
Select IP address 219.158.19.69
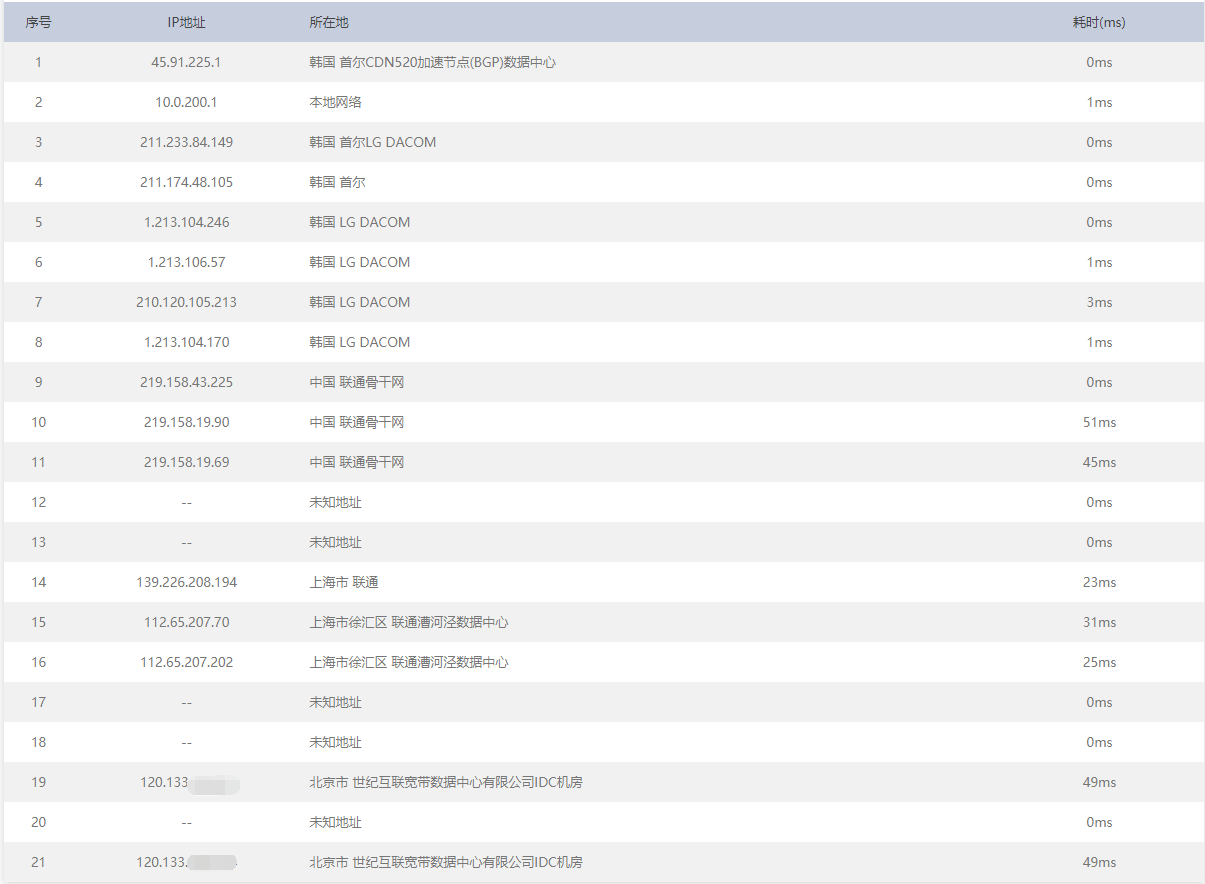186,462
